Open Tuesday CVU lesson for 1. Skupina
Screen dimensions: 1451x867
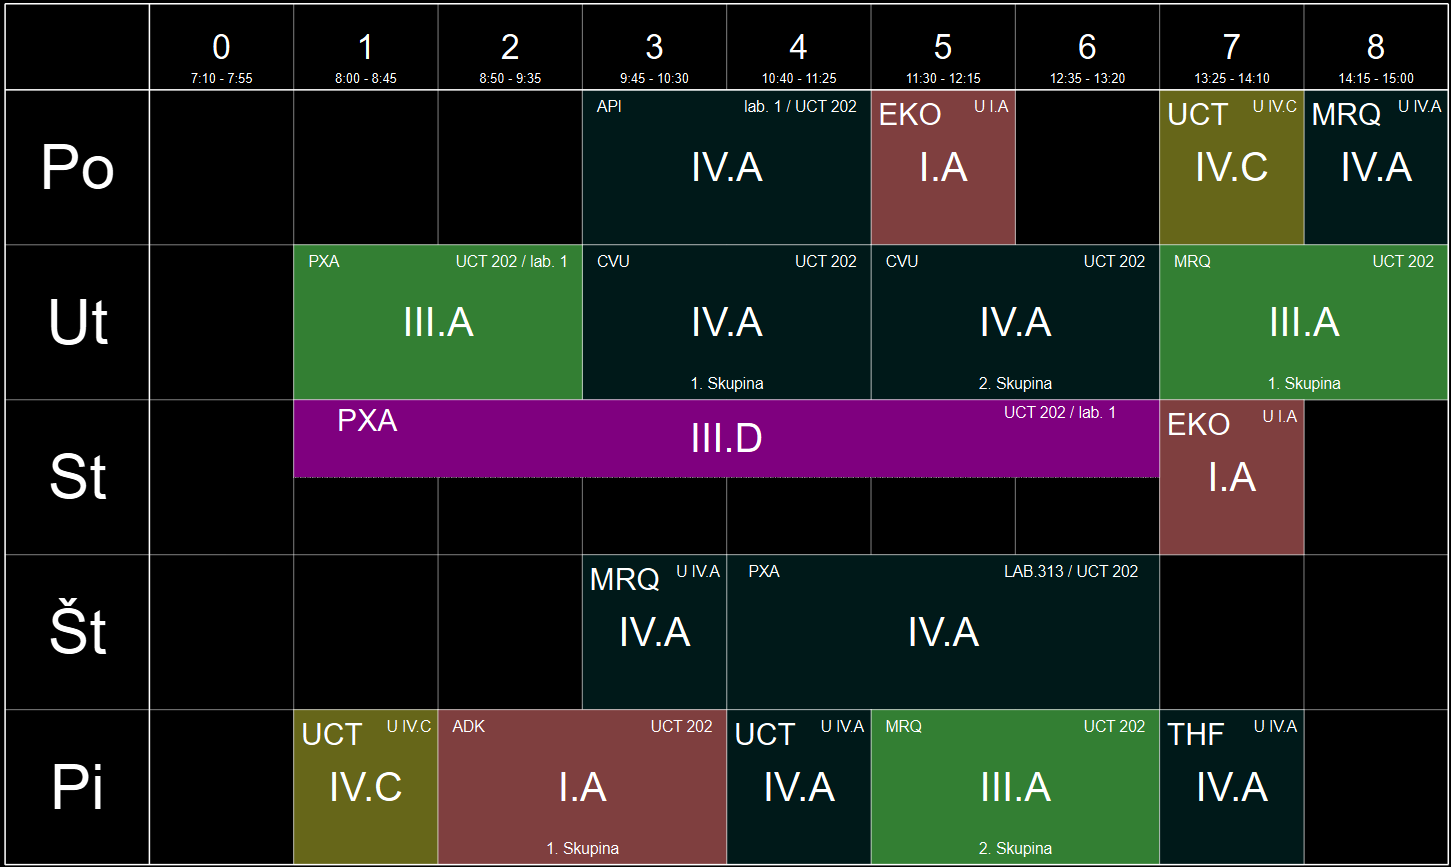(x=726, y=323)
